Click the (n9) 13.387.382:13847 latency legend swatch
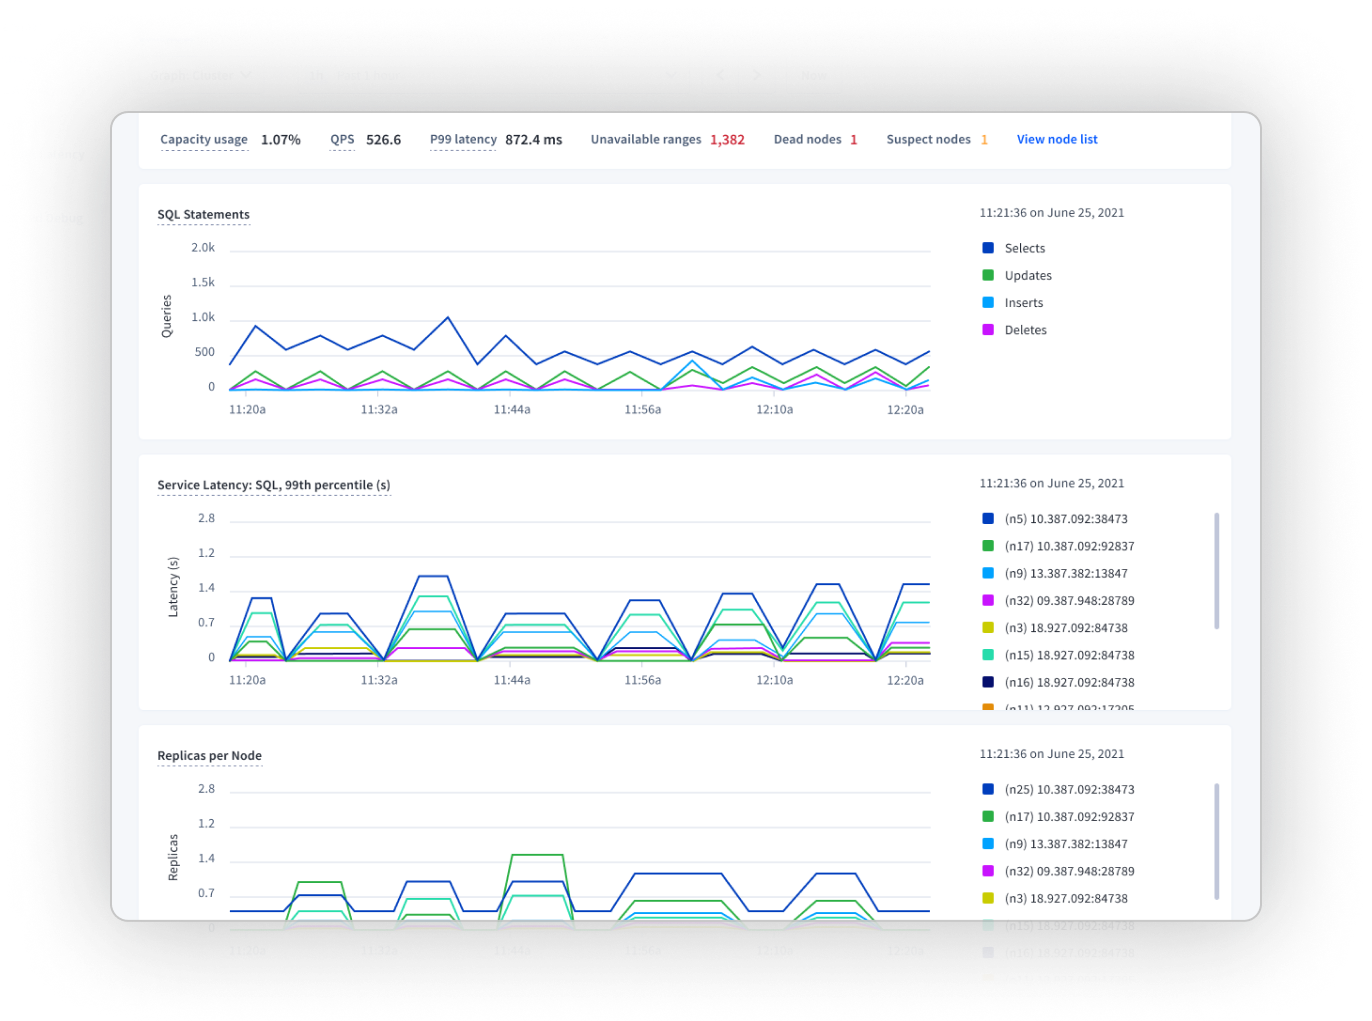 pyautogui.click(x=988, y=574)
